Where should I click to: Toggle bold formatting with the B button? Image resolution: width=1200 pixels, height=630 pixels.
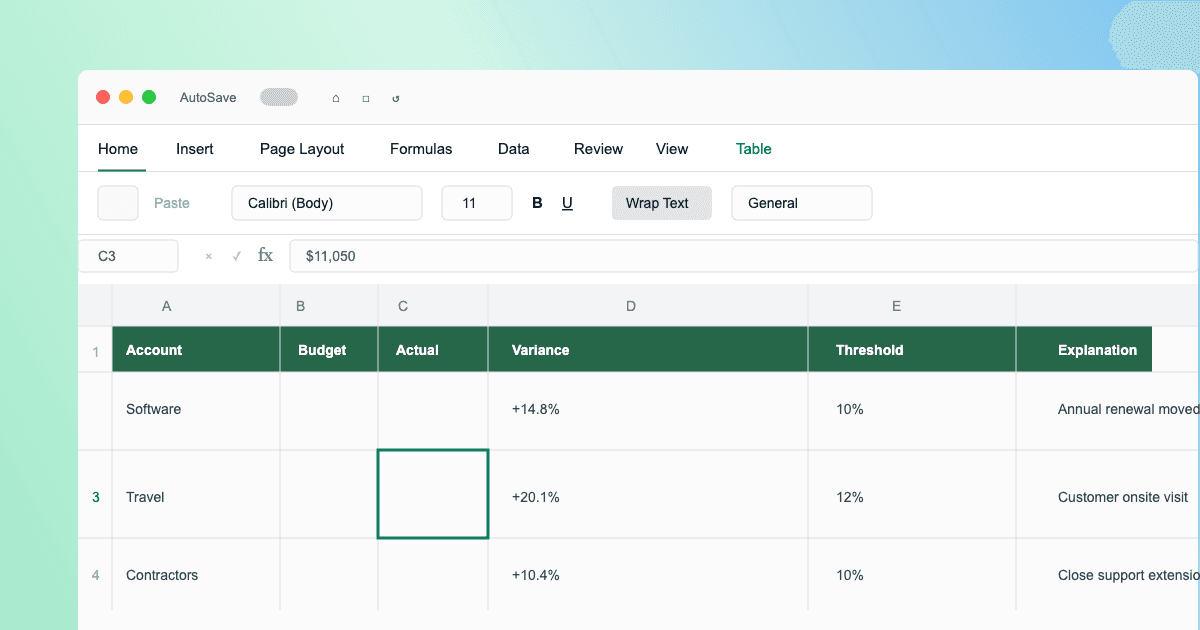click(x=537, y=203)
